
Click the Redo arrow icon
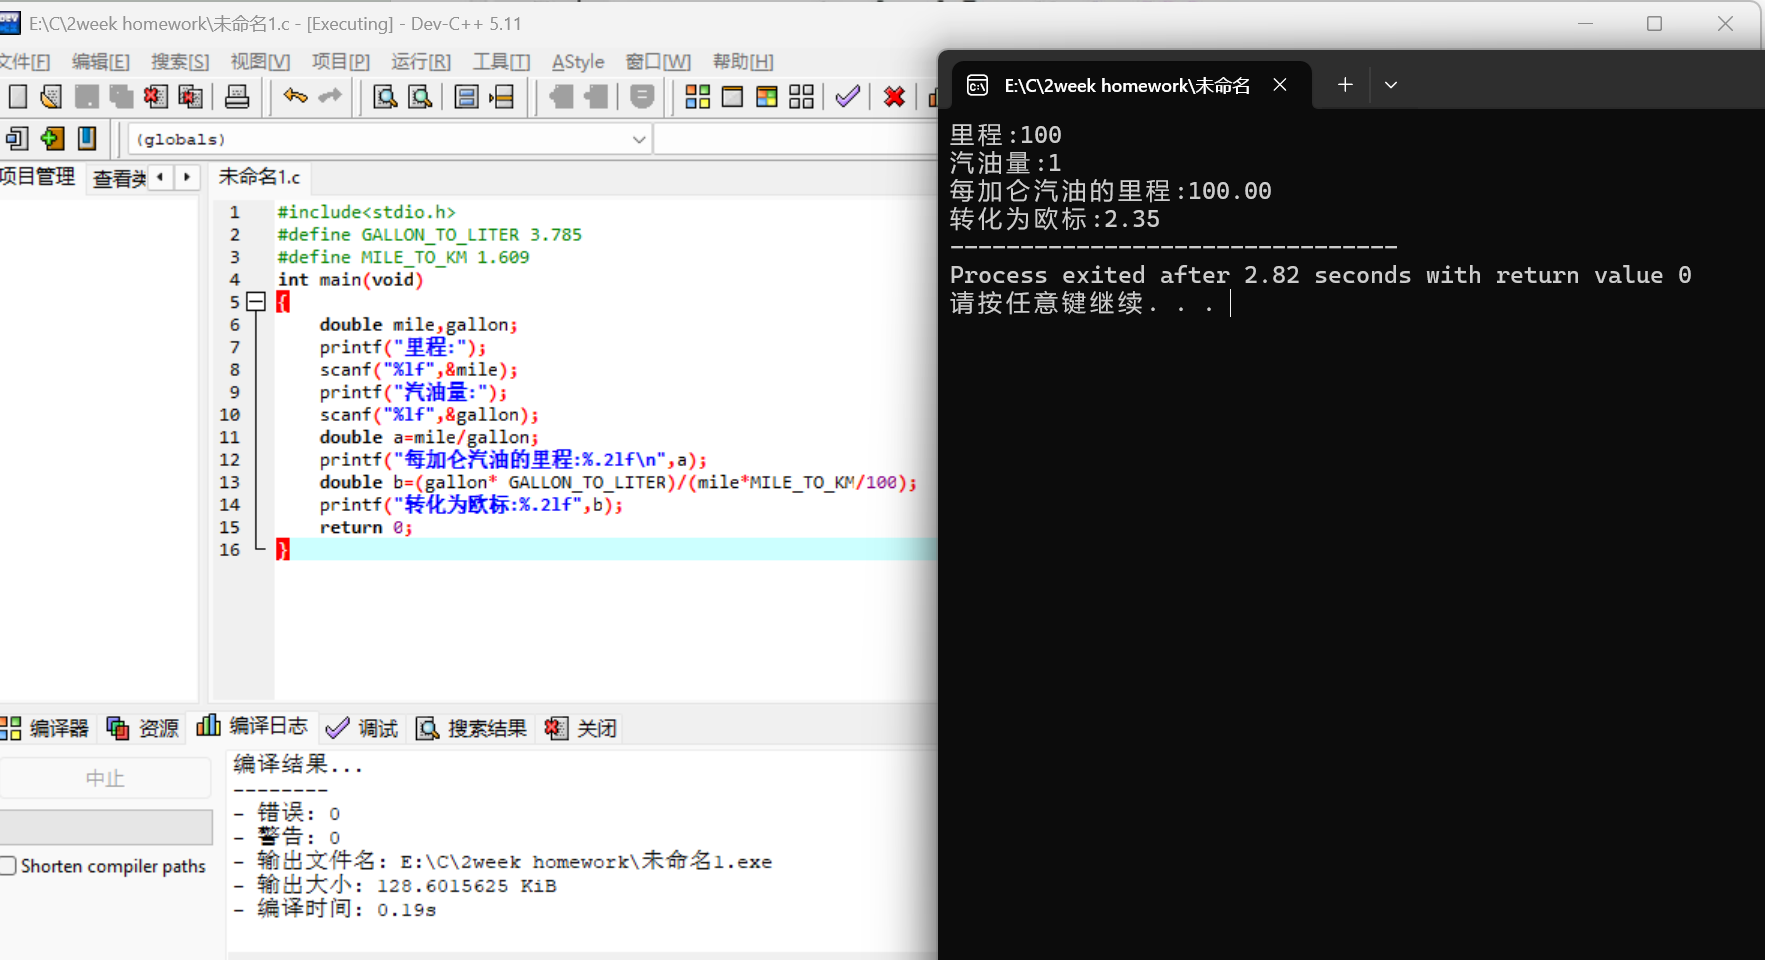(x=330, y=96)
